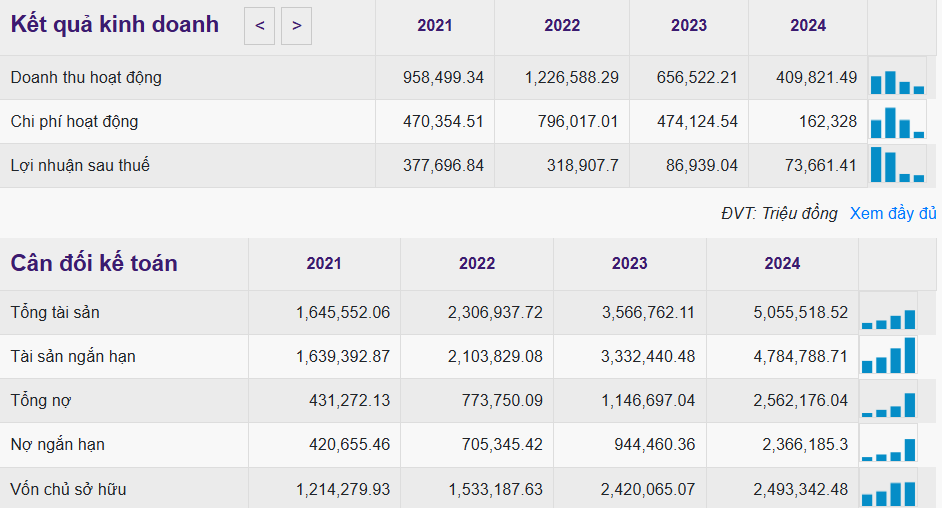942x508 pixels.
Task: Click the Vốn chủ sở hữu bar chart
Action: pyautogui.click(x=888, y=492)
